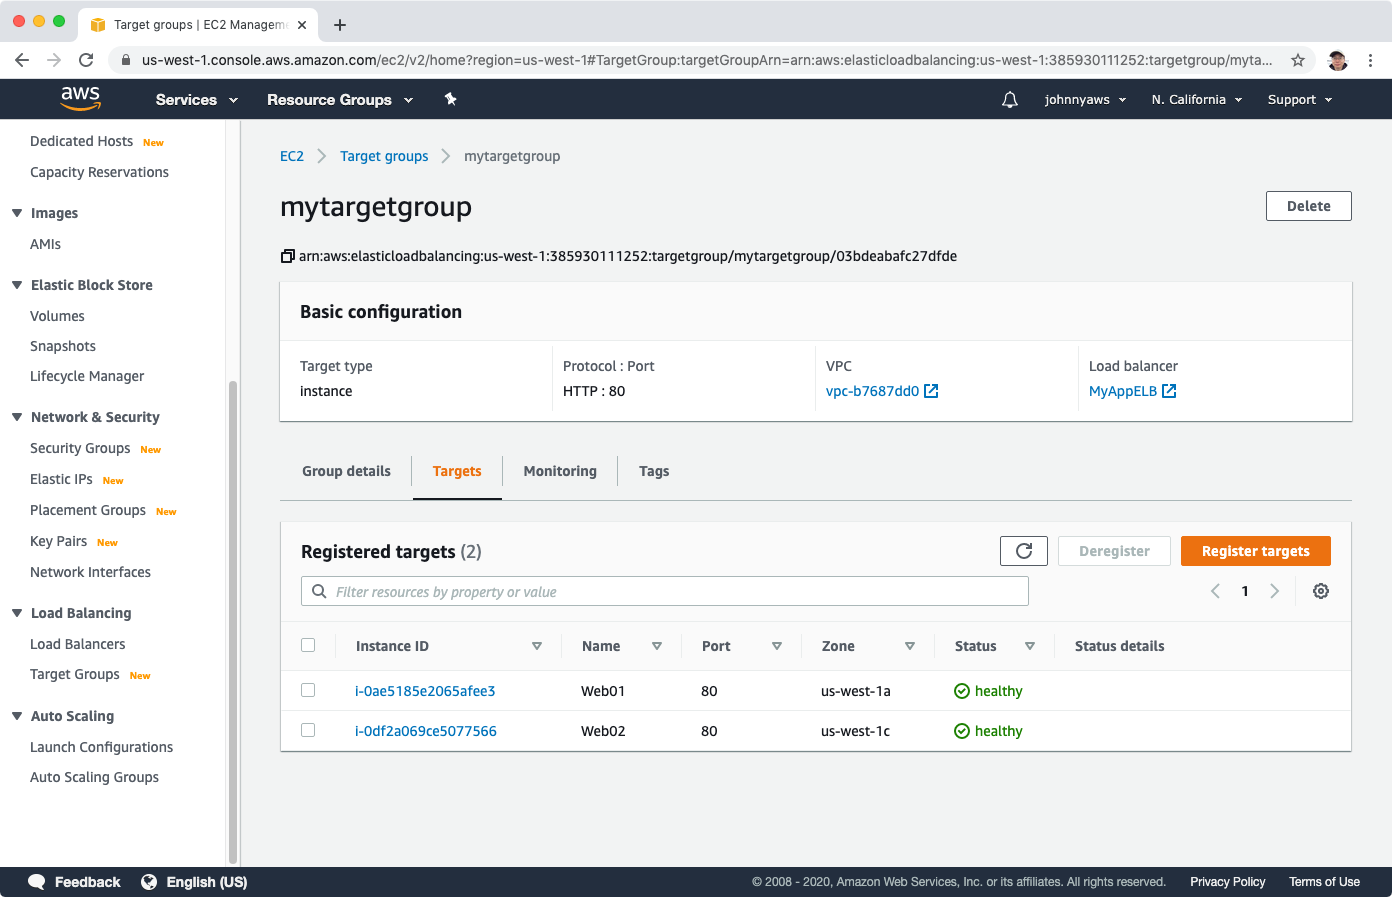The width and height of the screenshot is (1392, 897).
Task: Switch to the Group details tab
Action: click(x=346, y=471)
